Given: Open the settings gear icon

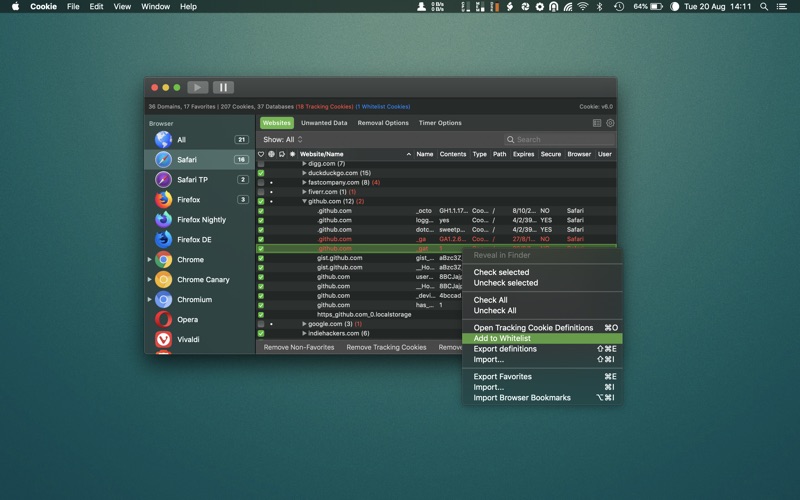Looking at the screenshot, I should [610, 123].
